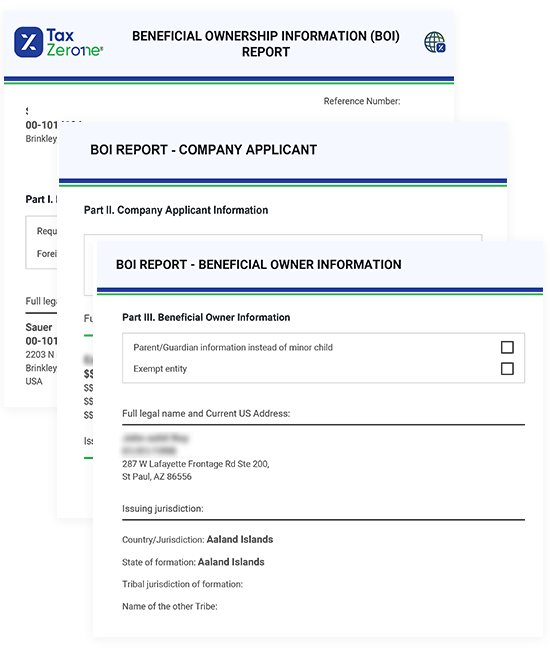550x650 pixels.
Task: Click State of formation Aaland Islands value
Action: point(231,562)
